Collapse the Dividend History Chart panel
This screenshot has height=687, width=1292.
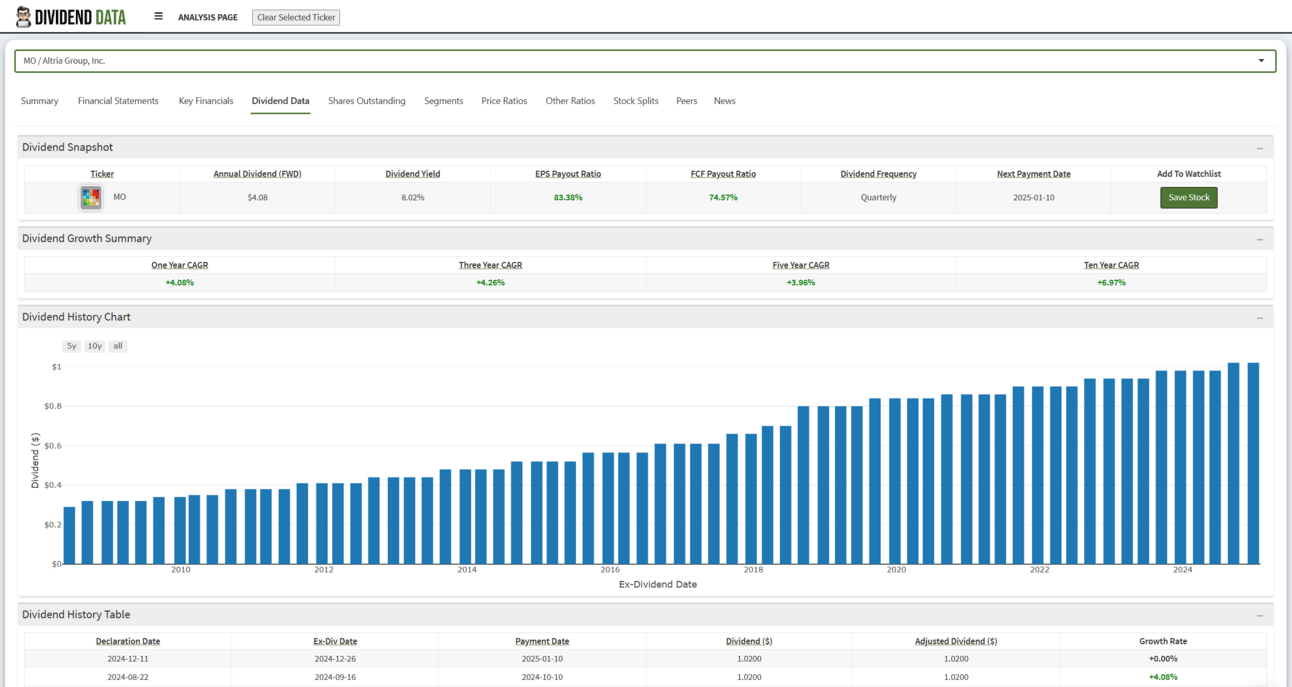point(1259,318)
